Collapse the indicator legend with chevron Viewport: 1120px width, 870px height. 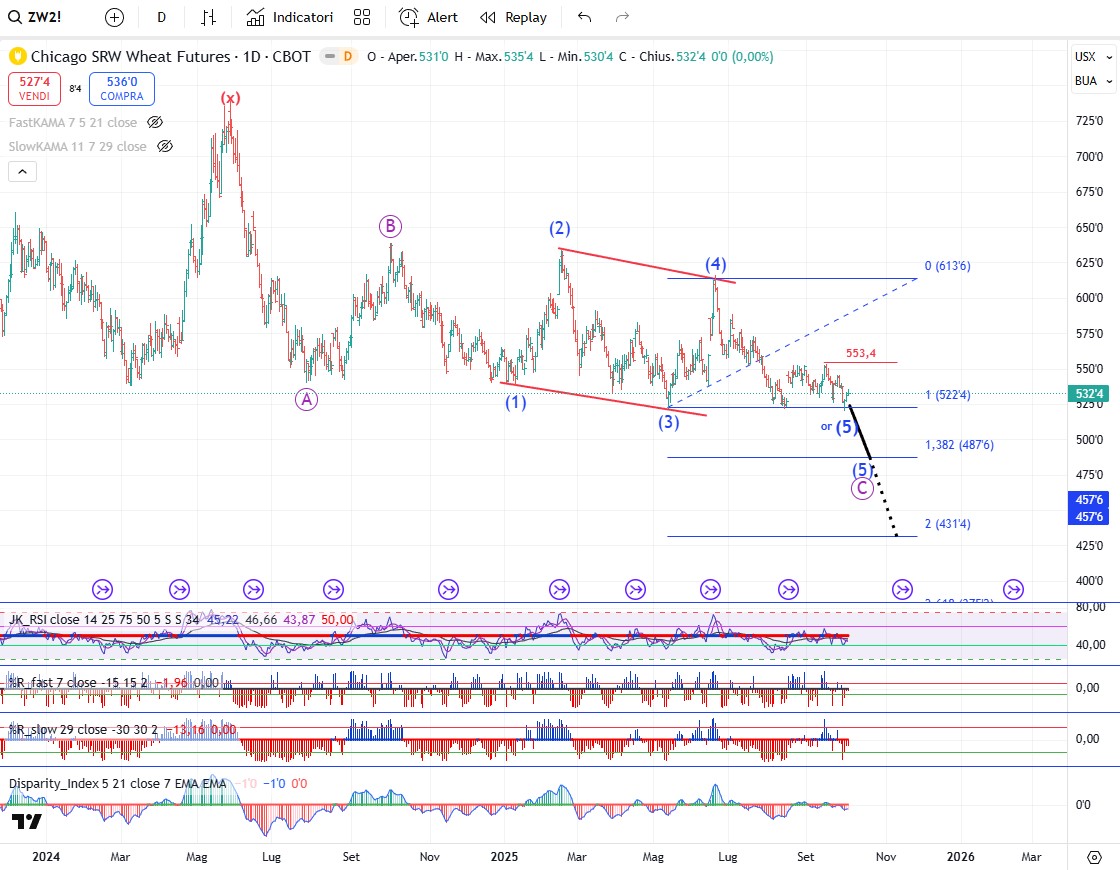tap(22, 171)
